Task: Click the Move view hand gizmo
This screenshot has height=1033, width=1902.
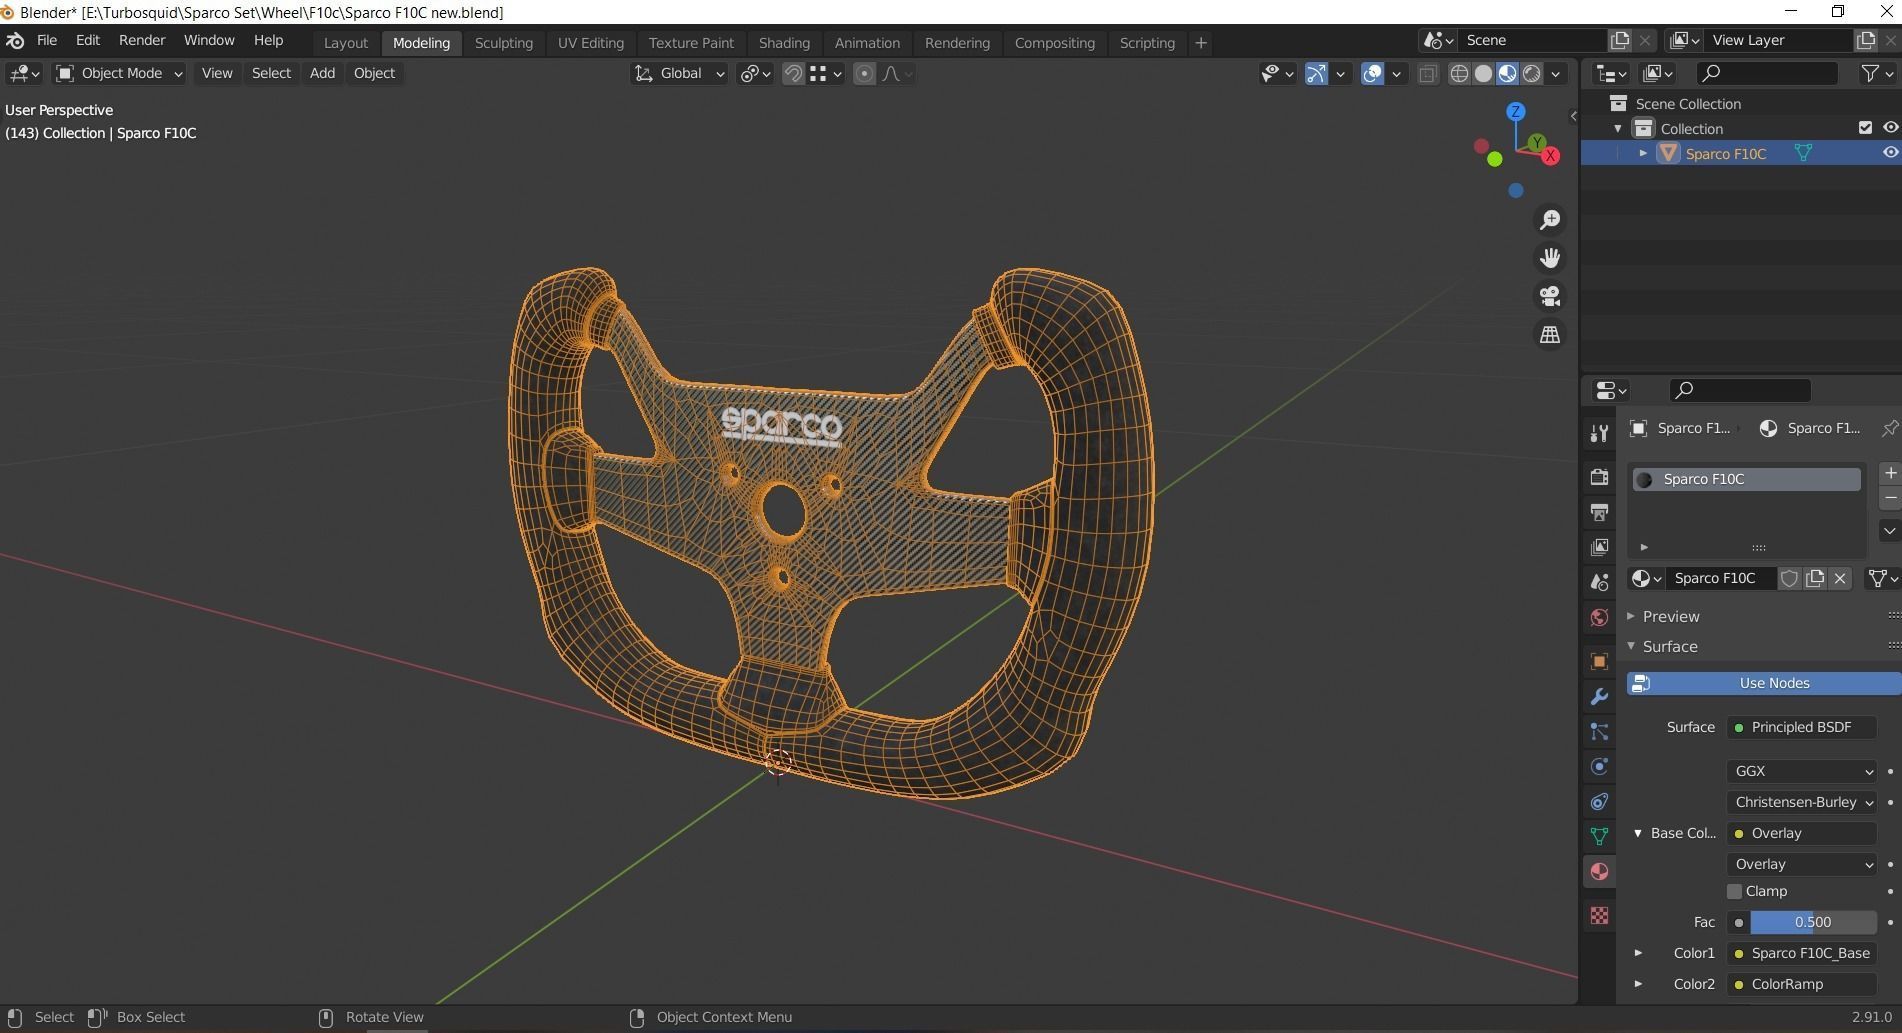Action: [x=1550, y=258]
